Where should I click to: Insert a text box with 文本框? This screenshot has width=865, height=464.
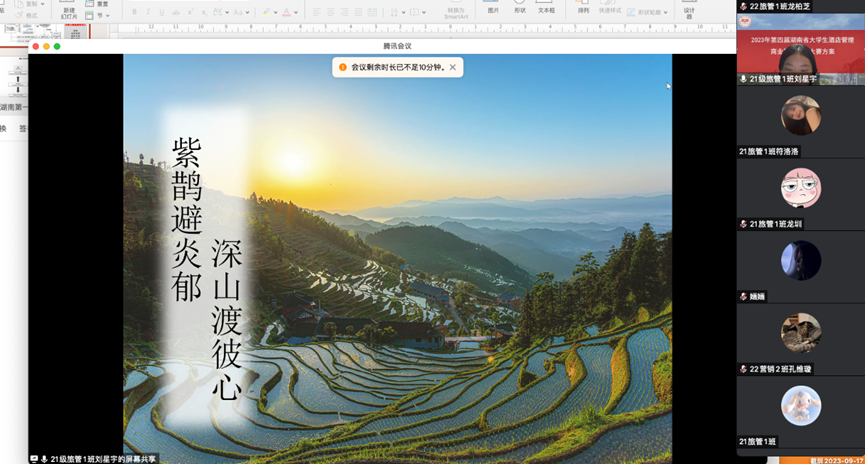click(x=546, y=7)
